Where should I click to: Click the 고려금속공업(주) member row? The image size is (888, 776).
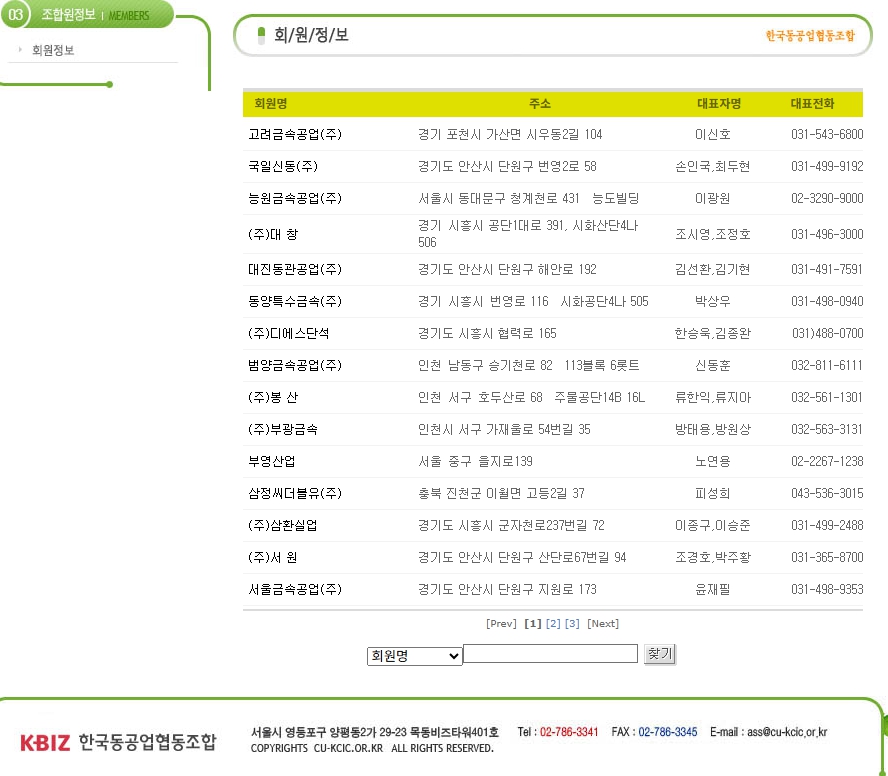(x=553, y=135)
